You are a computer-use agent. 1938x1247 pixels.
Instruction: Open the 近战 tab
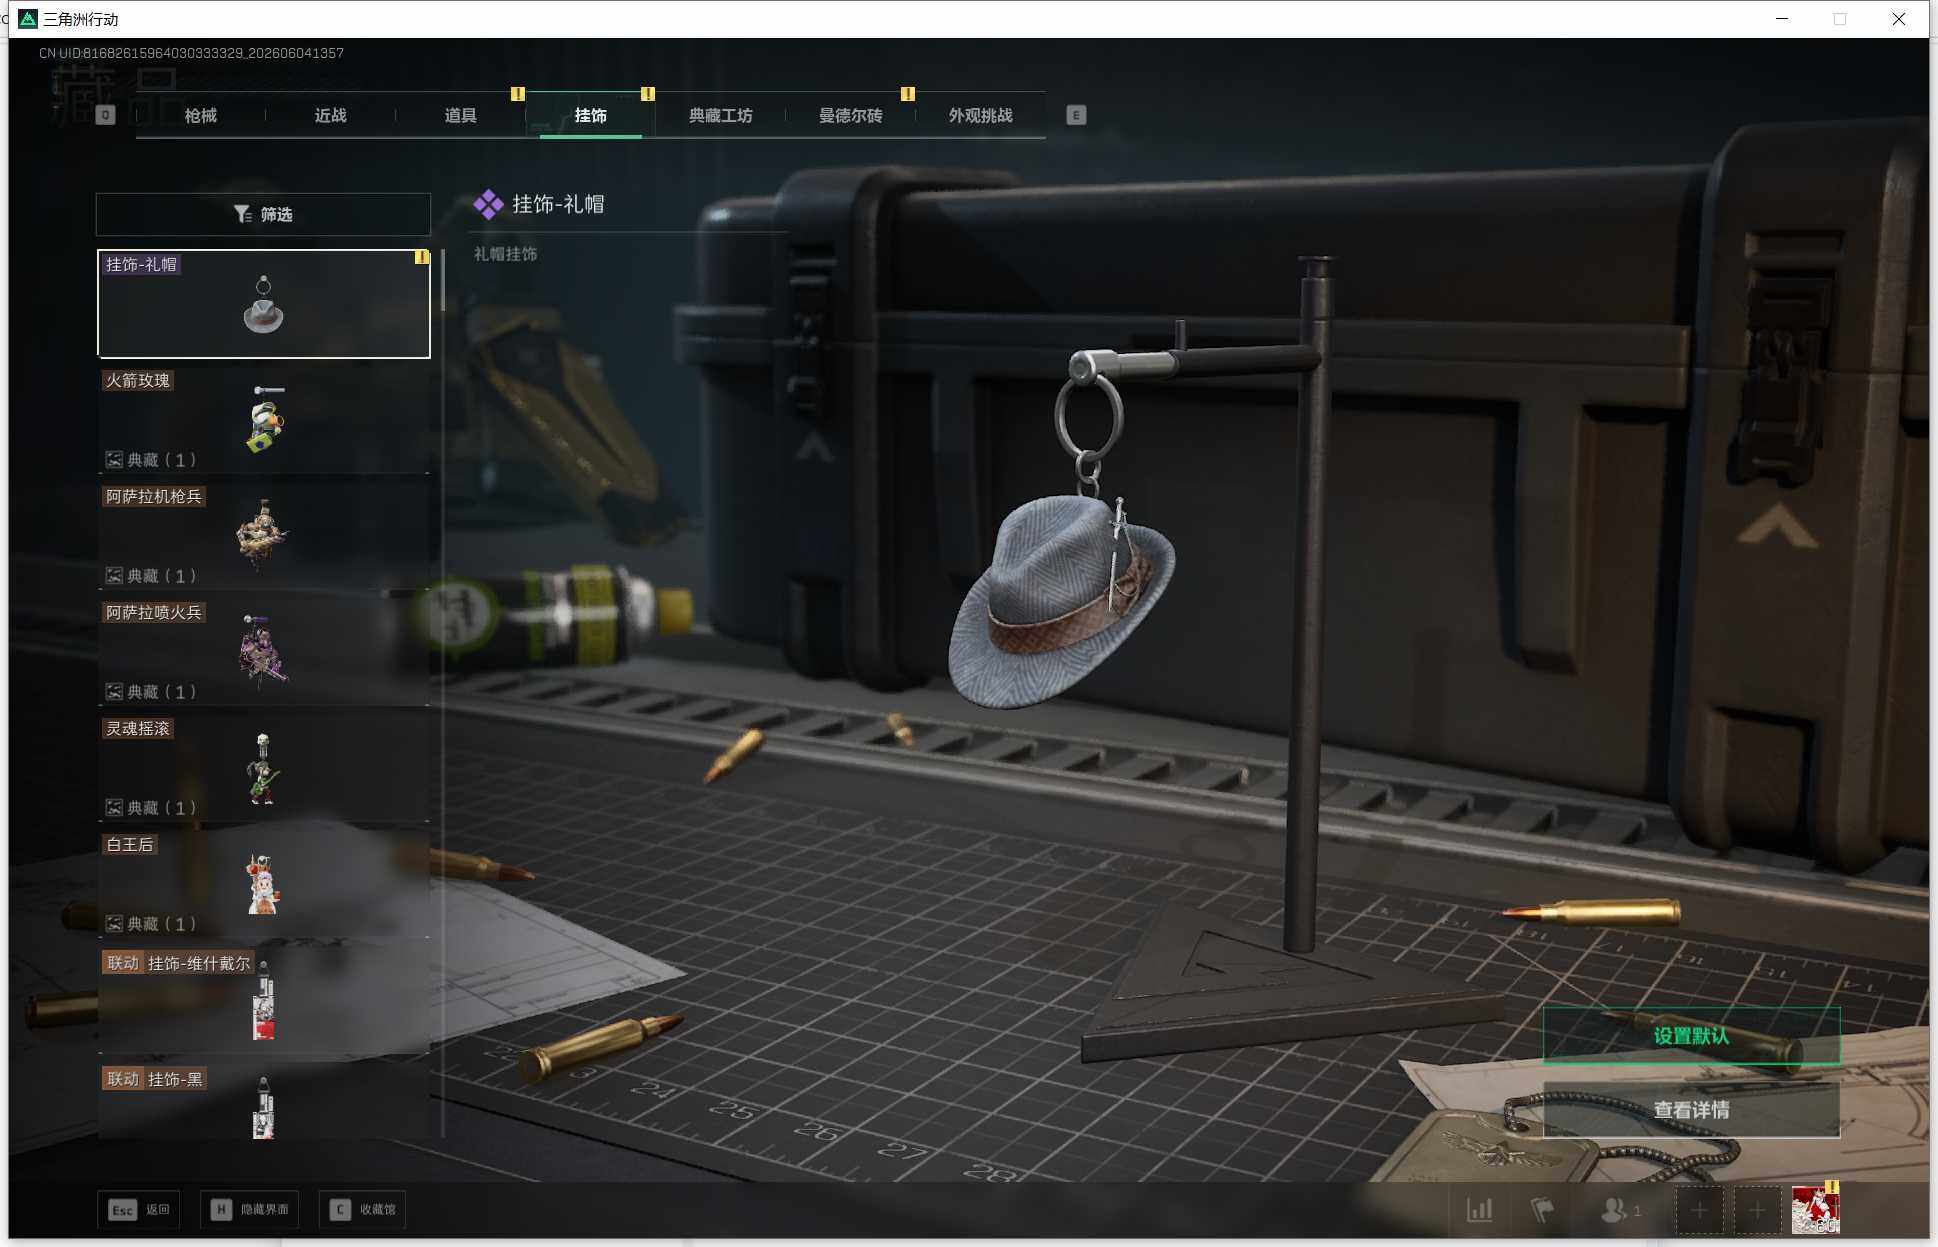tap(331, 115)
